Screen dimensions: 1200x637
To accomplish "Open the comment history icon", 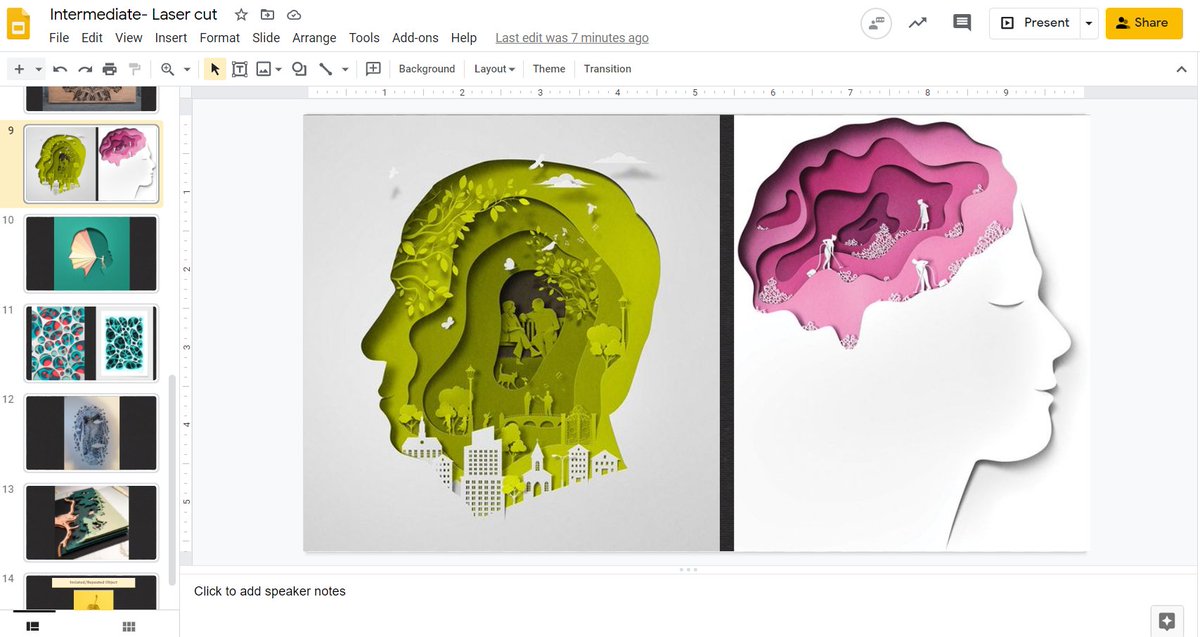I will coord(962,23).
